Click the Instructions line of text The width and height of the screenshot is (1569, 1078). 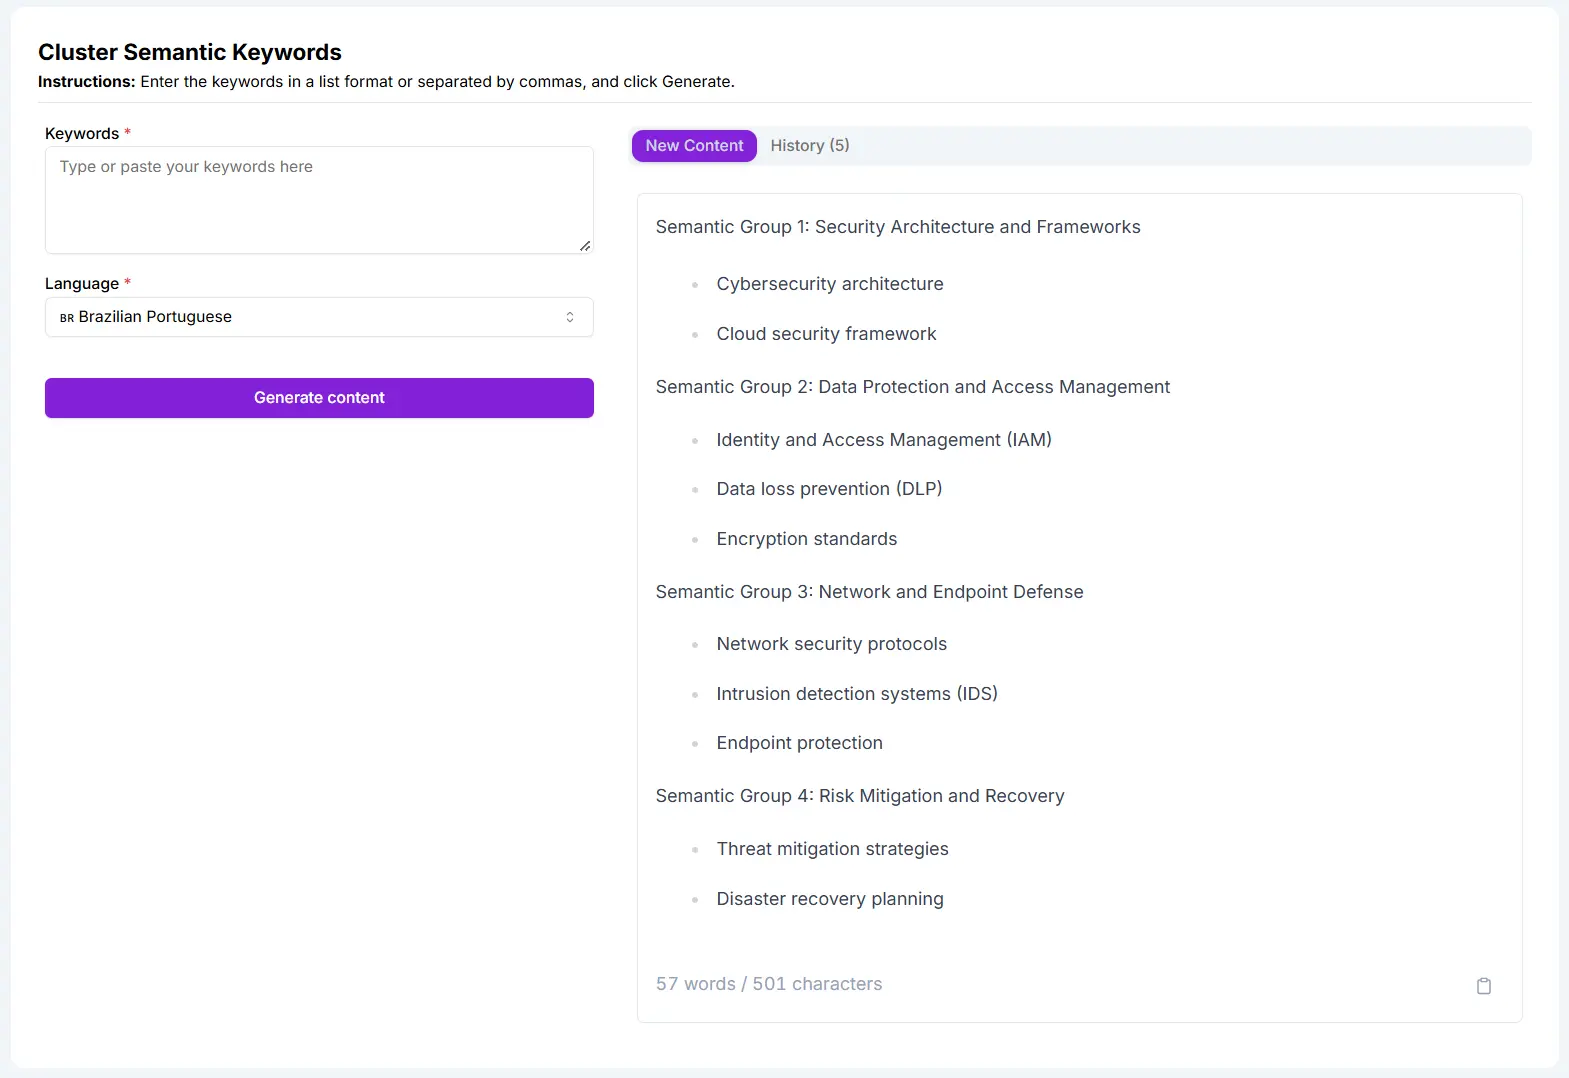[386, 82]
